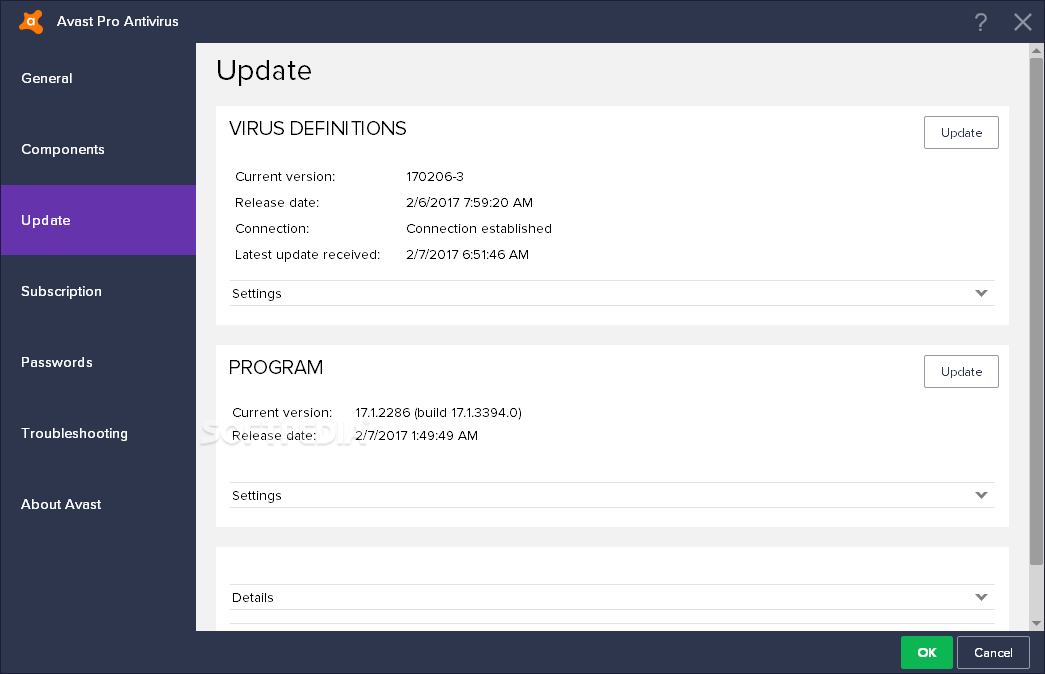Image resolution: width=1045 pixels, height=674 pixels.
Task: Click the chevron beside Details
Action: click(981, 597)
